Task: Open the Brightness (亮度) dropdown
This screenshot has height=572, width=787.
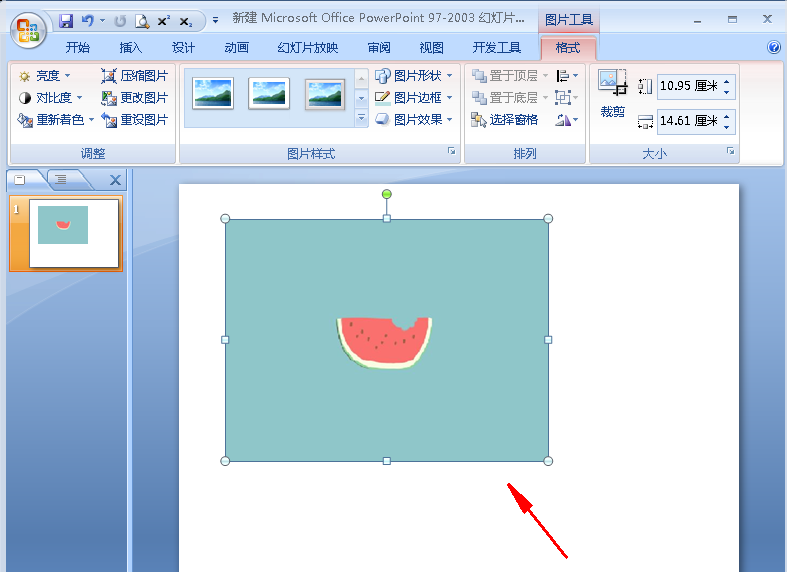Action: pyautogui.click(x=44, y=76)
